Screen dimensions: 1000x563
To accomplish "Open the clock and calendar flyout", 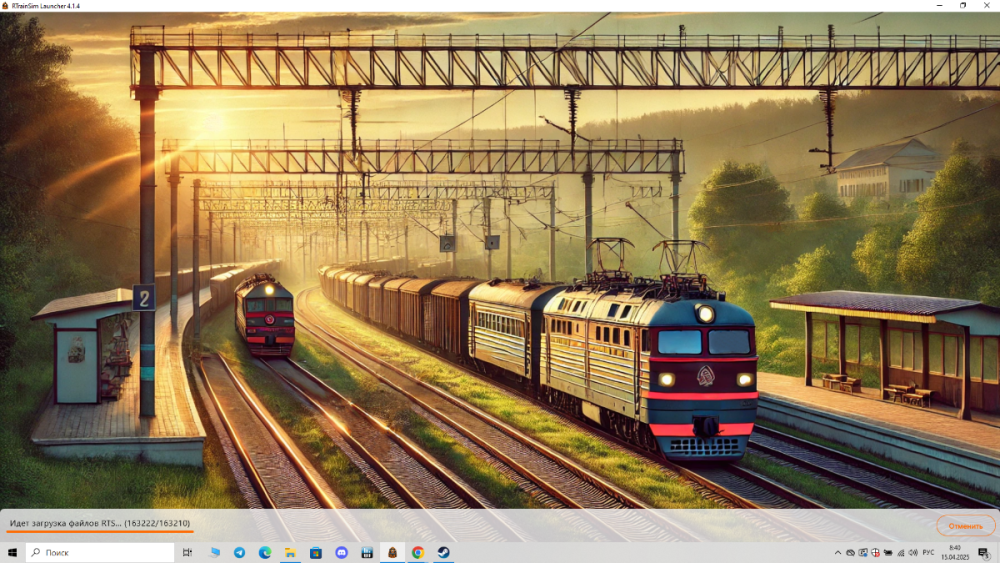I will (955, 552).
